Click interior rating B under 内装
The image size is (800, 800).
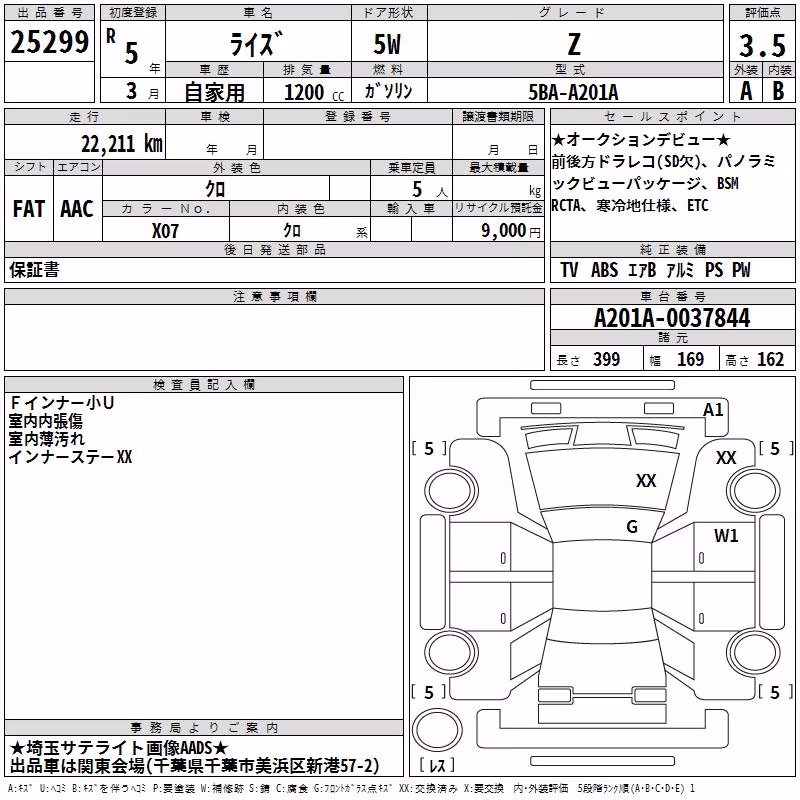(778, 91)
